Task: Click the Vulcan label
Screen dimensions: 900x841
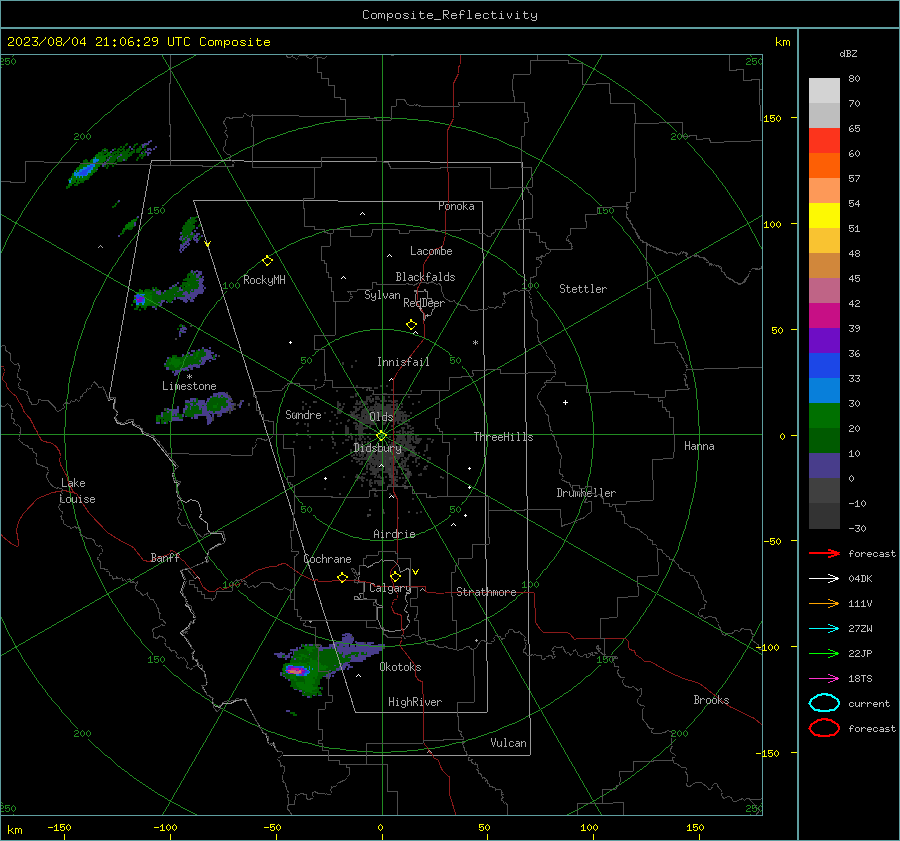Action: 508,743
